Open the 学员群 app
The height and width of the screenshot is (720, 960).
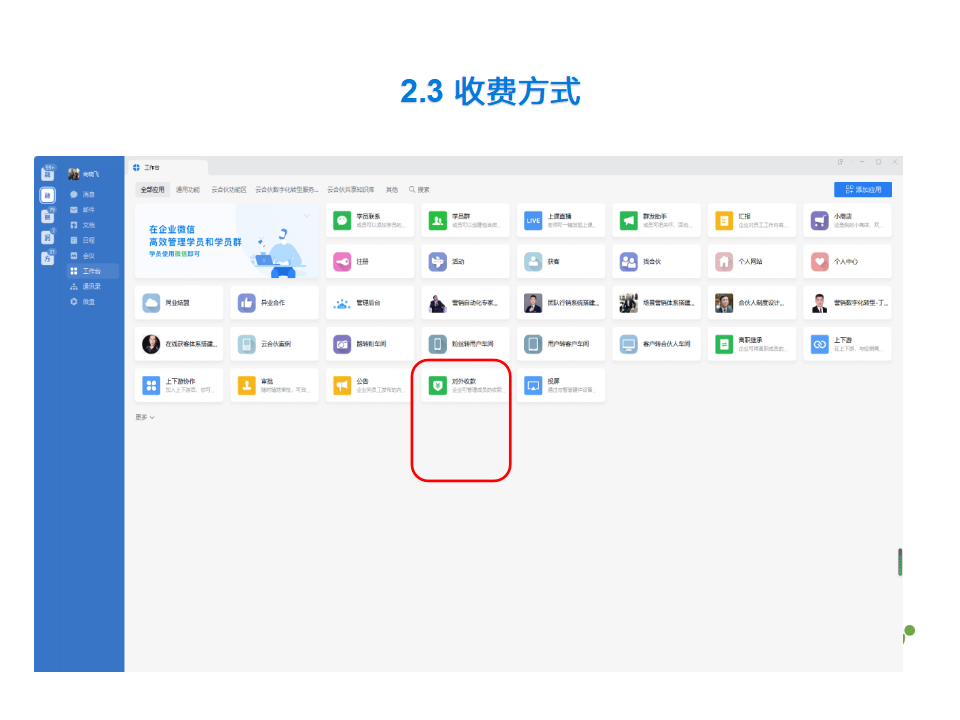465,220
